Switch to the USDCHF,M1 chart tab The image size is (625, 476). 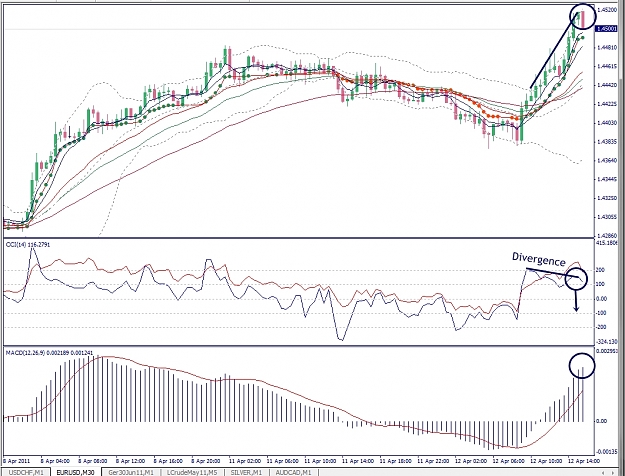click(x=26, y=472)
